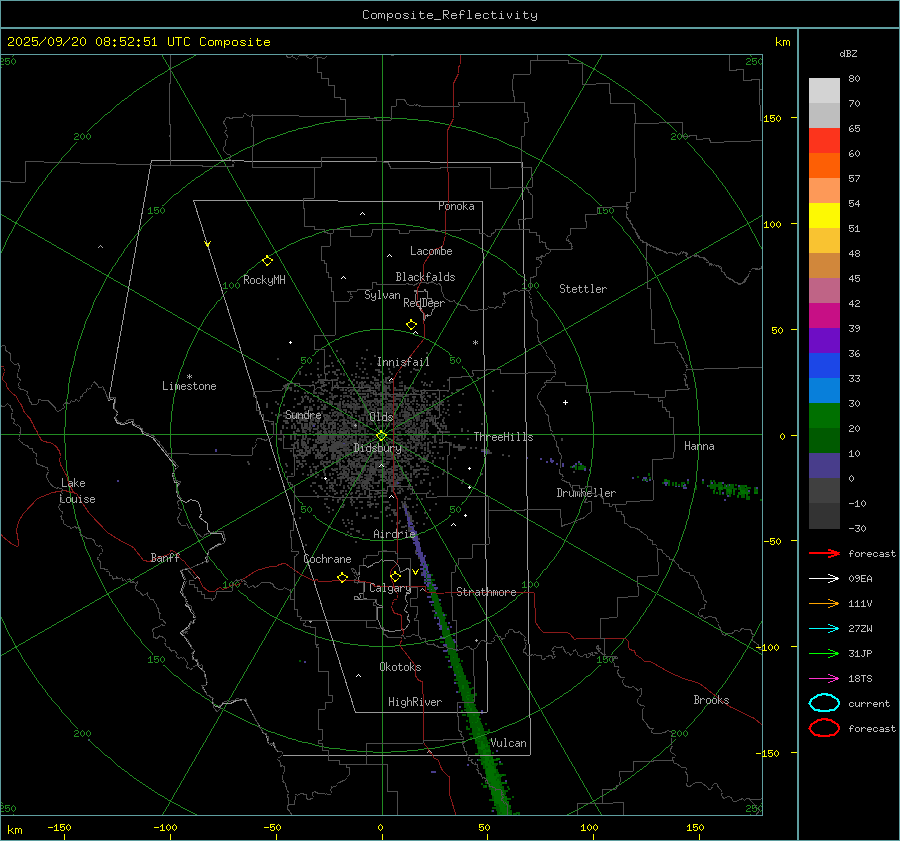Select the magenta 18TS arrow icon
900x841 pixels.
[824, 678]
